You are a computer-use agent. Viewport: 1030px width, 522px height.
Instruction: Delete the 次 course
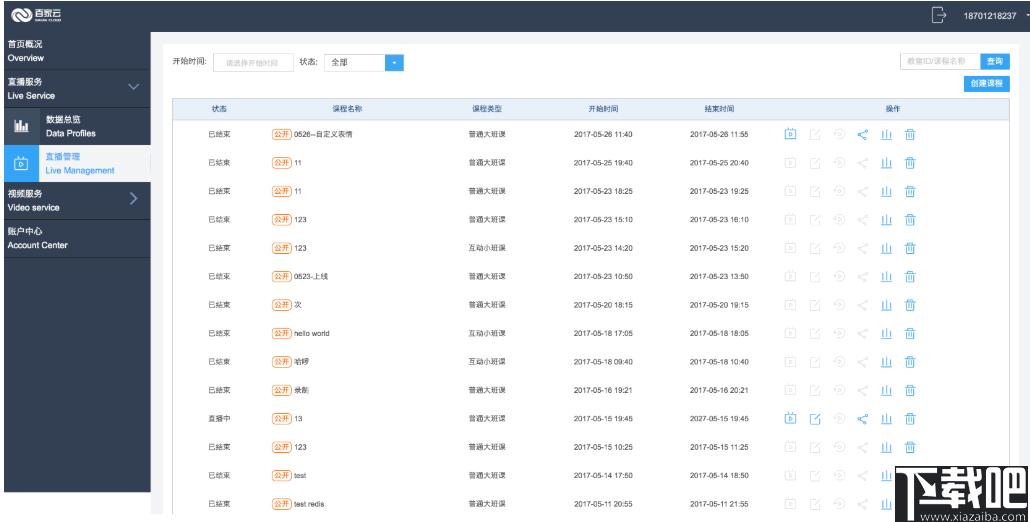pyautogui.click(x=910, y=305)
